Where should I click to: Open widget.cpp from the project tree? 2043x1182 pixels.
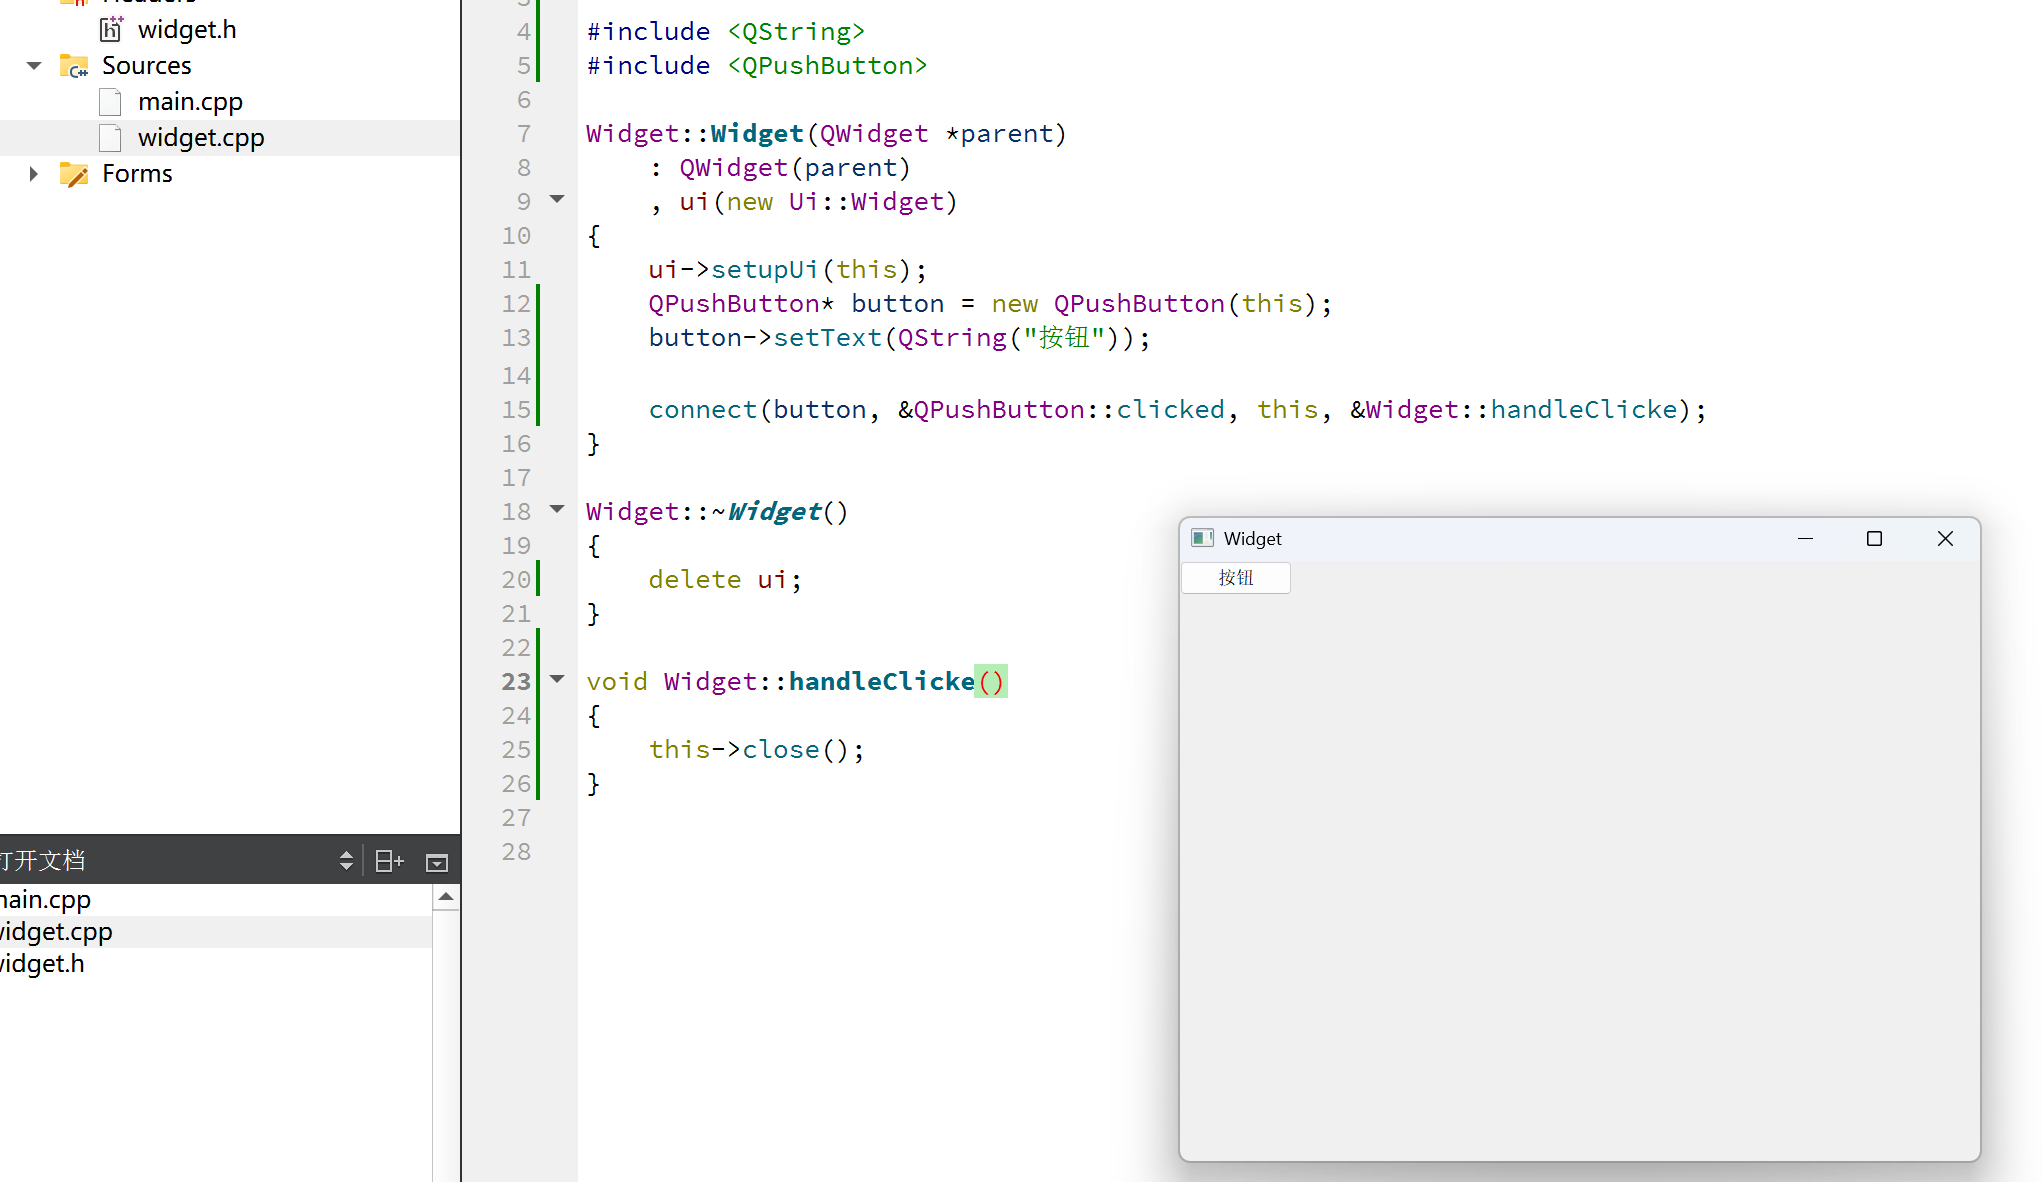[200, 138]
